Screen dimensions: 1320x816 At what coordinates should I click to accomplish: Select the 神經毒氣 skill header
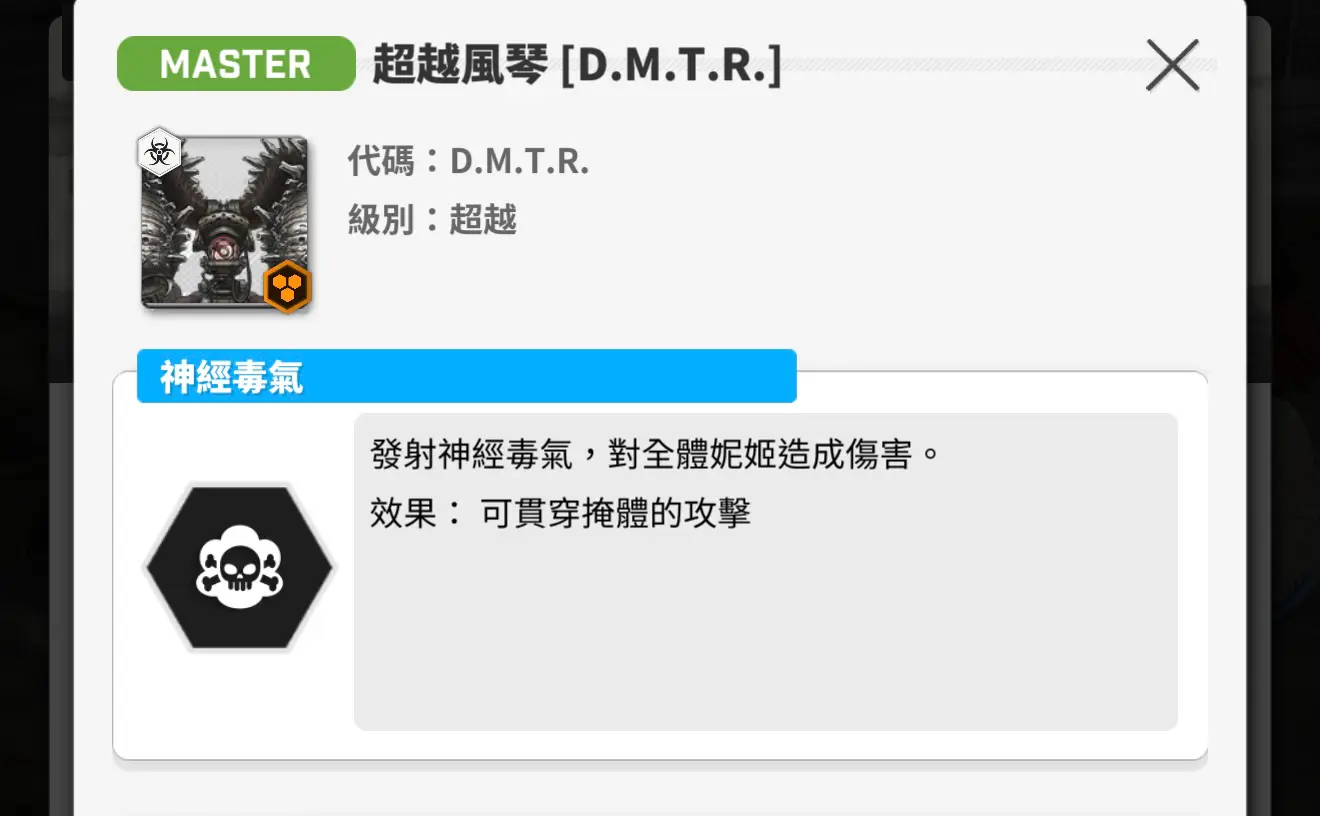[x=466, y=376]
